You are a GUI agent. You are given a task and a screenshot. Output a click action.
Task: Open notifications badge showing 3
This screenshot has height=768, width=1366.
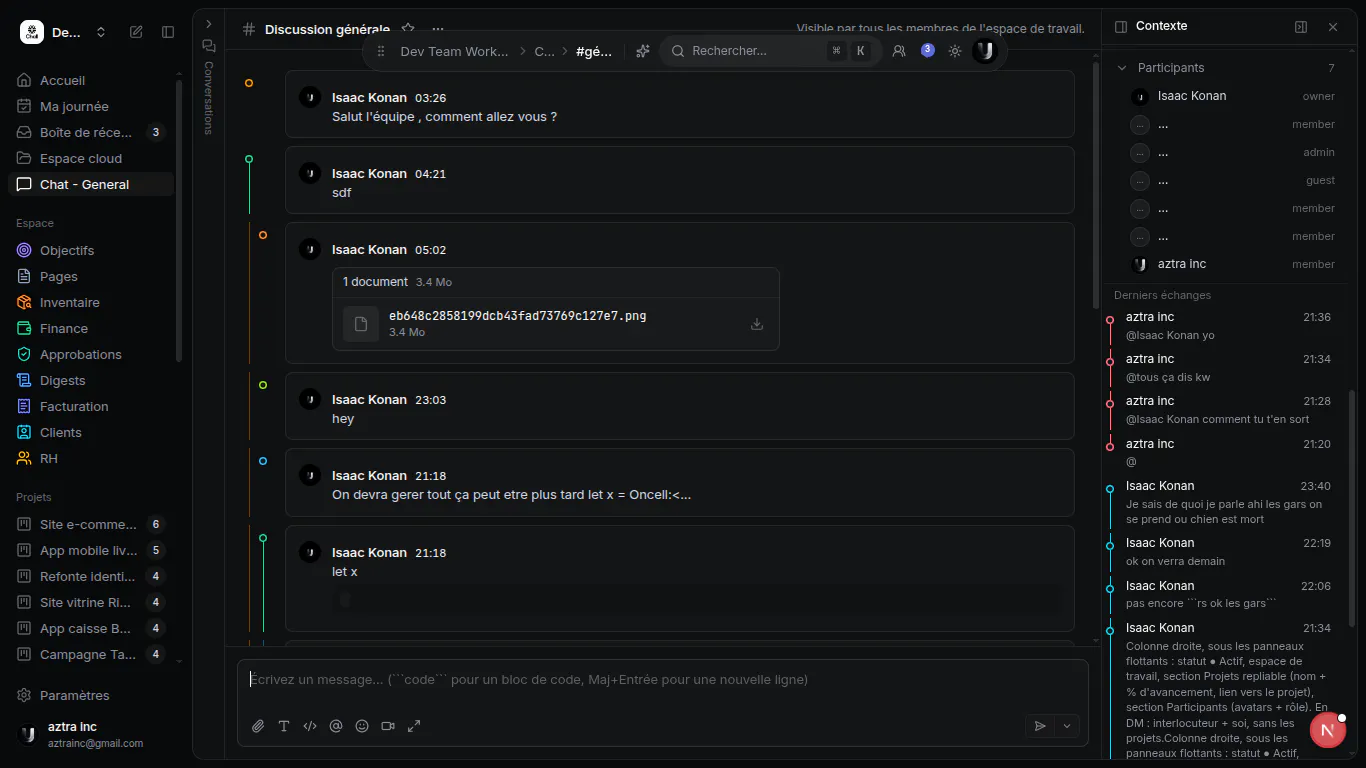pyautogui.click(x=928, y=50)
